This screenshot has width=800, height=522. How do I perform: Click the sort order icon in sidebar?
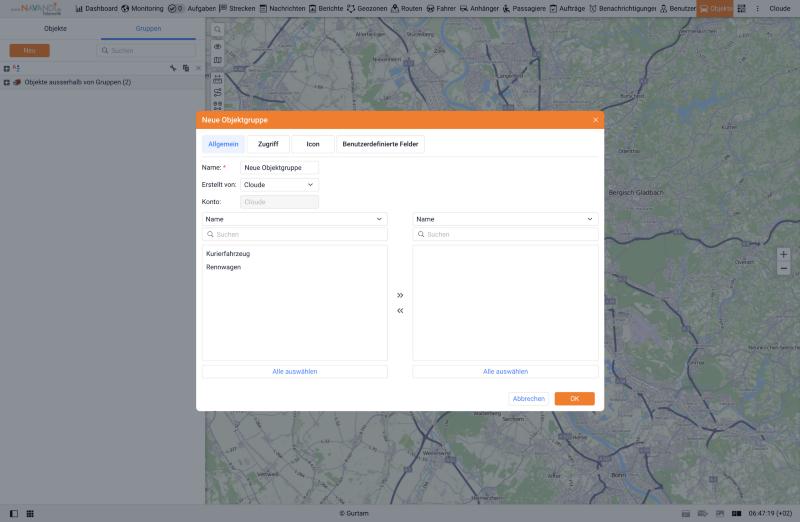coord(16,68)
